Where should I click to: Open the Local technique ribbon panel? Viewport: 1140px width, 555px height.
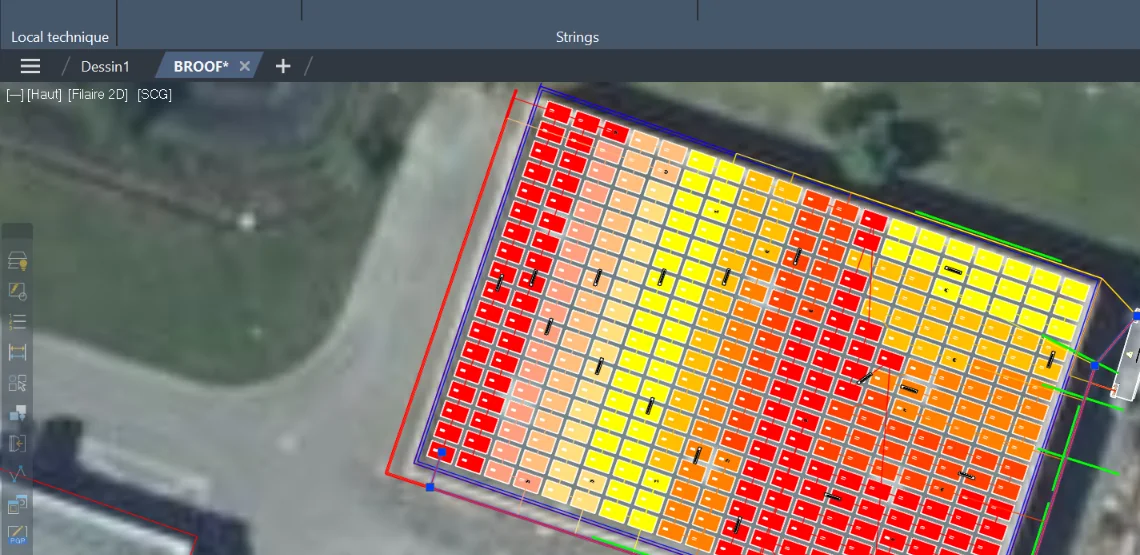coord(60,37)
